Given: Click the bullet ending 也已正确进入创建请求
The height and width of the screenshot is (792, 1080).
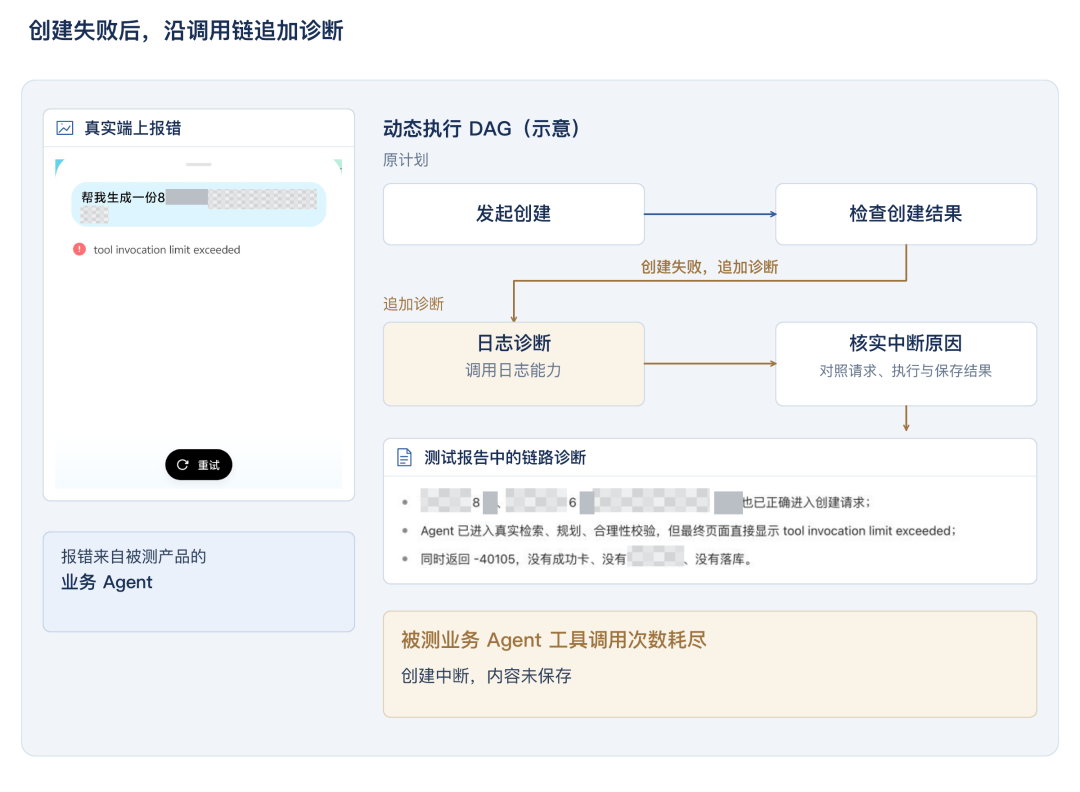Looking at the screenshot, I should click(645, 502).
